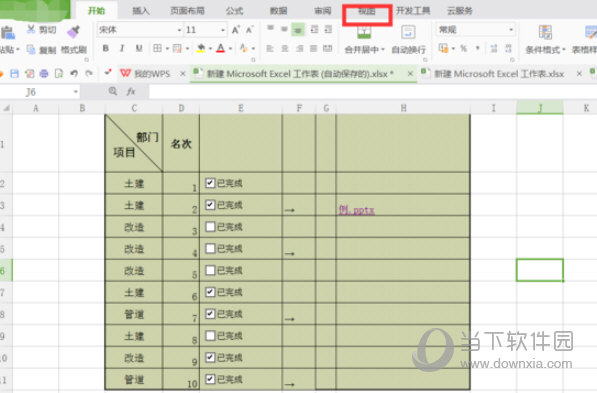Image resolution: width=597 pixels, height=393 pixels.
Task: Click the increase indent icon
Action: (328, 29)
